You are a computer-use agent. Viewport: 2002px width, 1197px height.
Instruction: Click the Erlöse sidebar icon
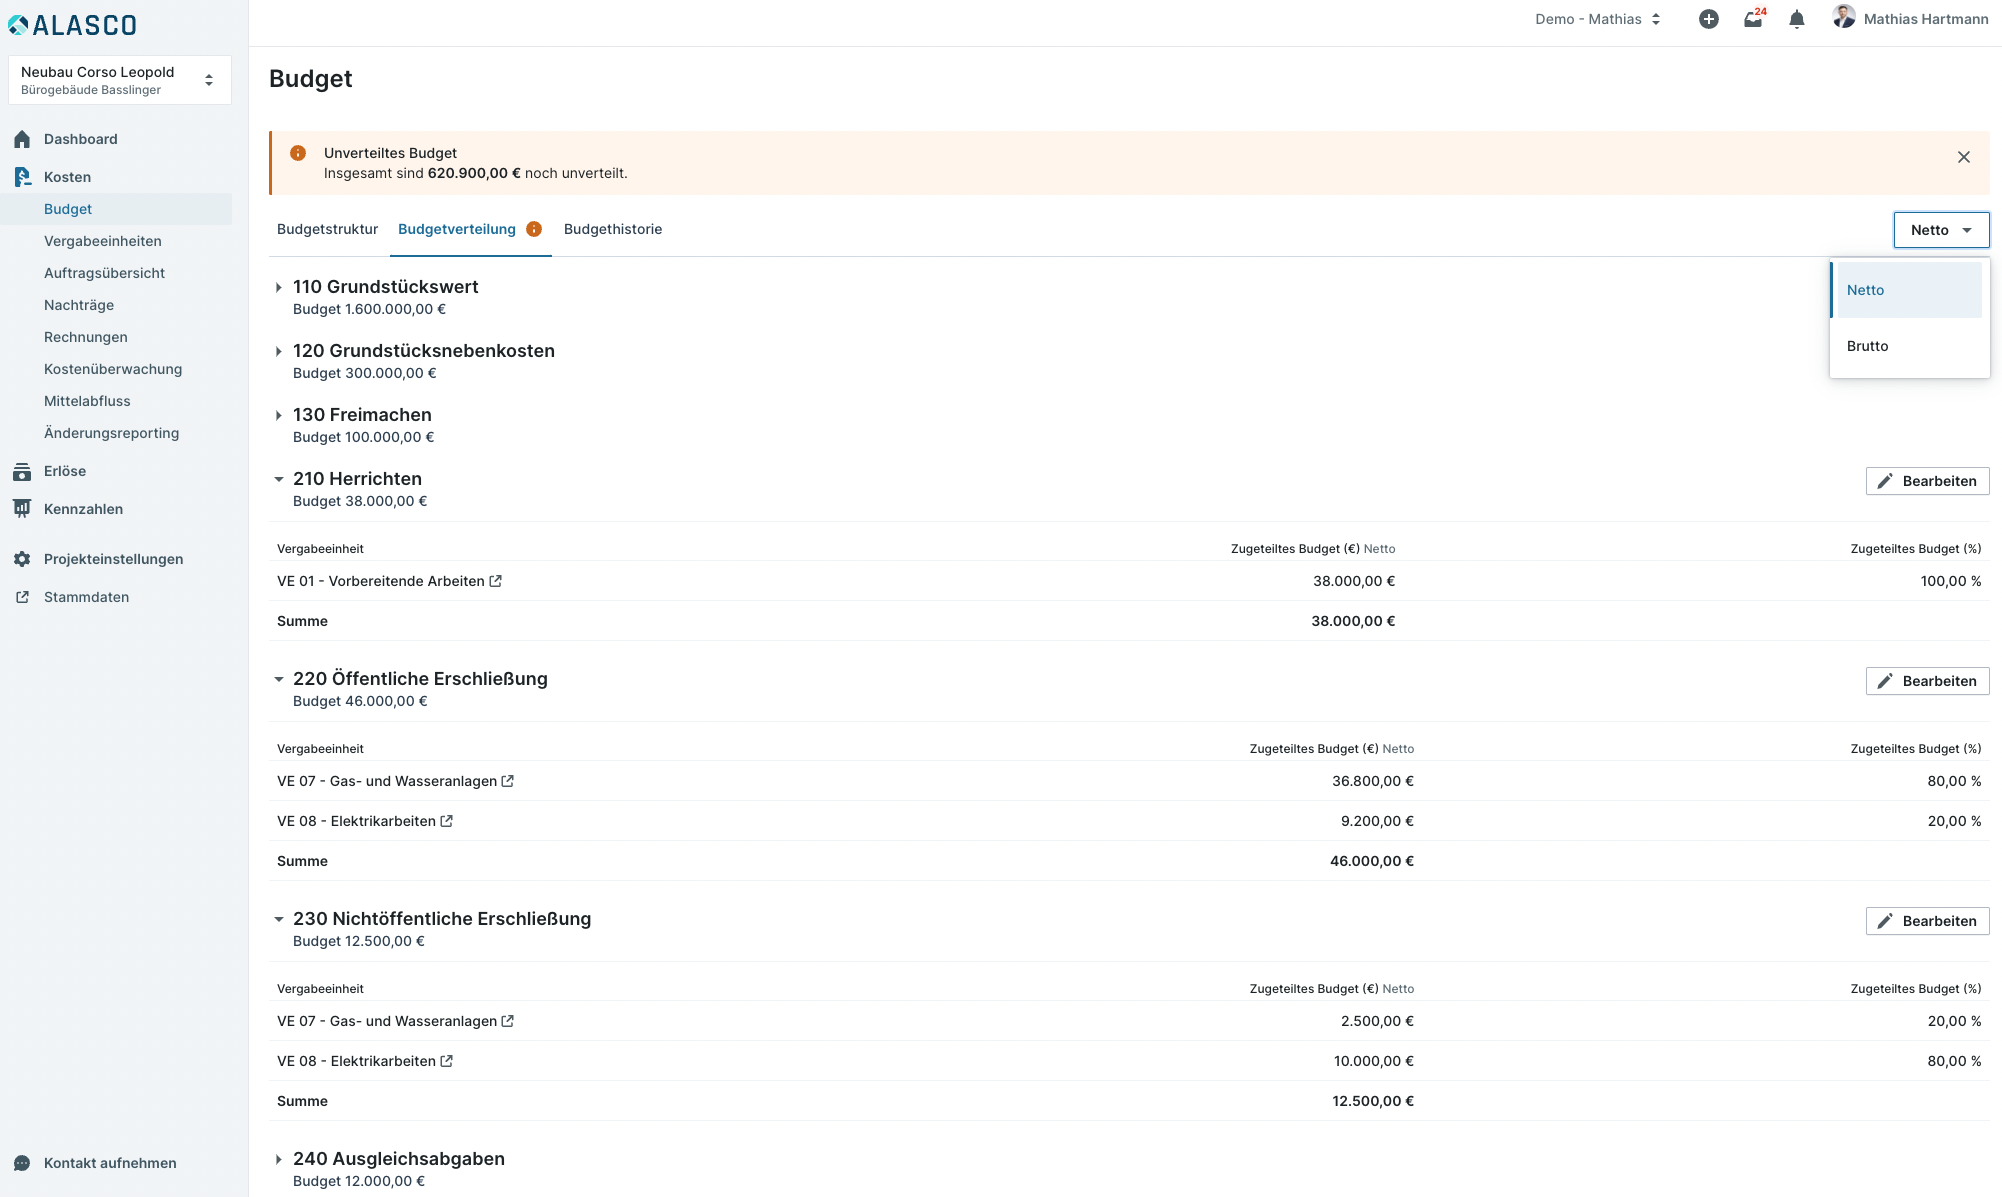point(22,471)
